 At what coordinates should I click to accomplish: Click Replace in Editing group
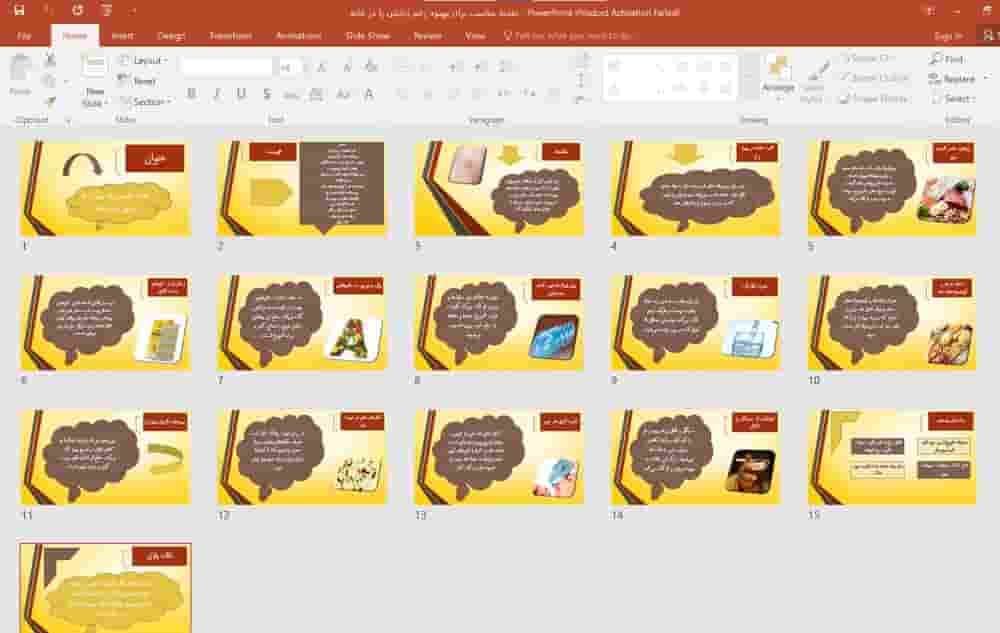(953, 78)
